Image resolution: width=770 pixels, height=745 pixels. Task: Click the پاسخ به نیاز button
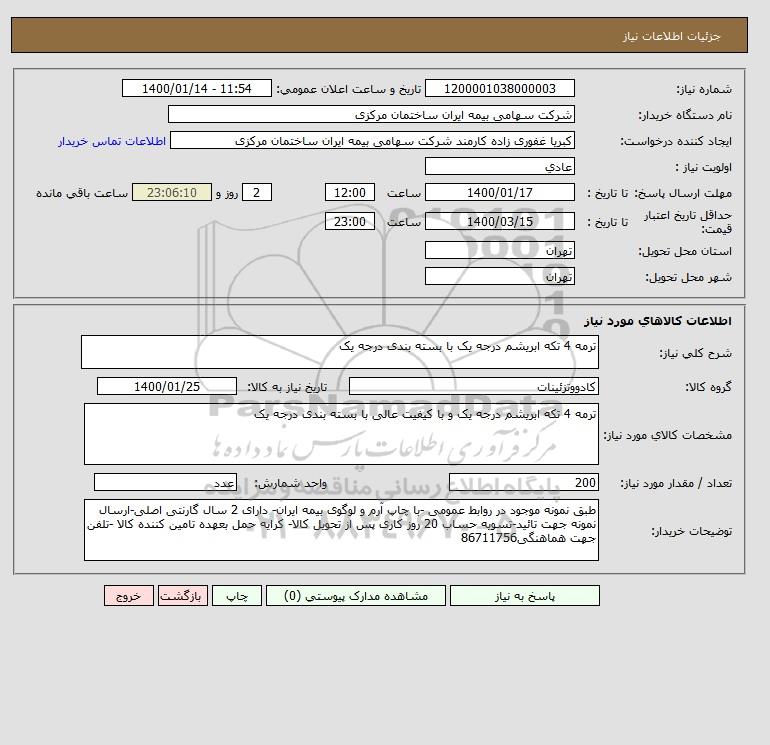524,596
